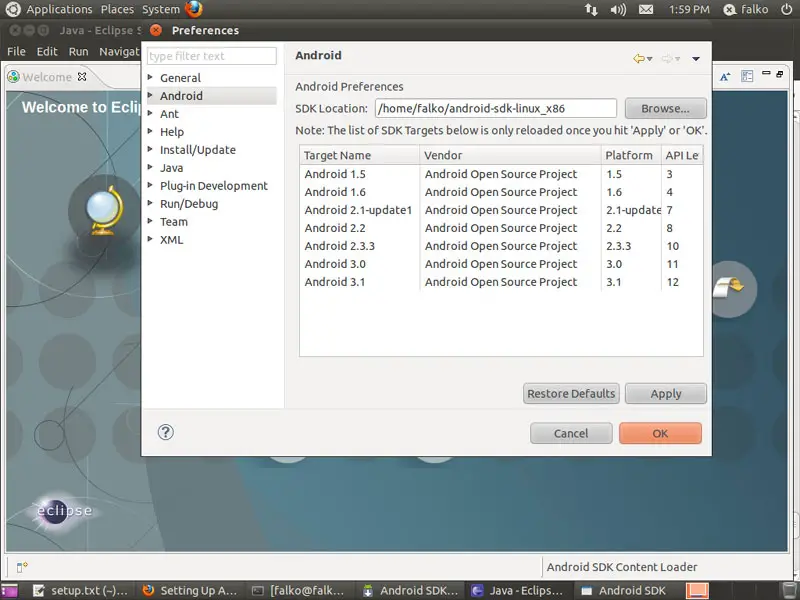Screen dimensions: 800x600
Task: Open the Applications menu
Action: point(59,9)
